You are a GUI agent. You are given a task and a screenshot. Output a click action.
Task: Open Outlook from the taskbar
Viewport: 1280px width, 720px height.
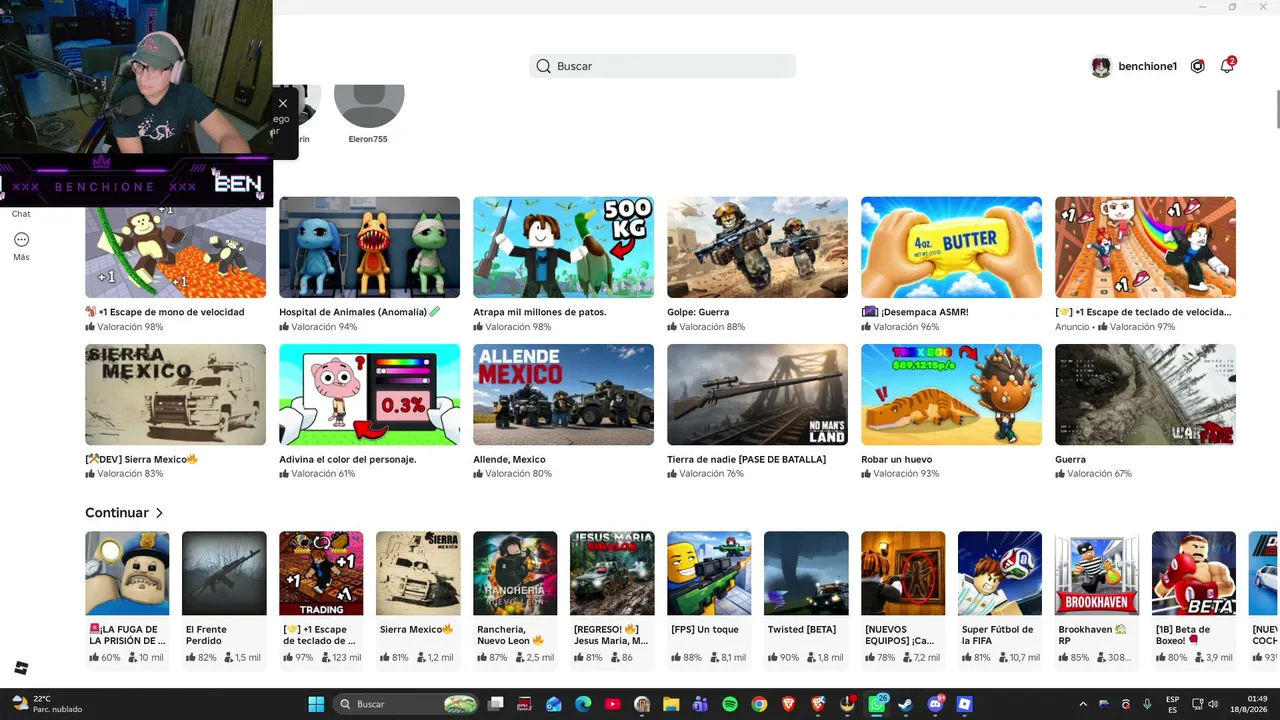click(554, 704)
